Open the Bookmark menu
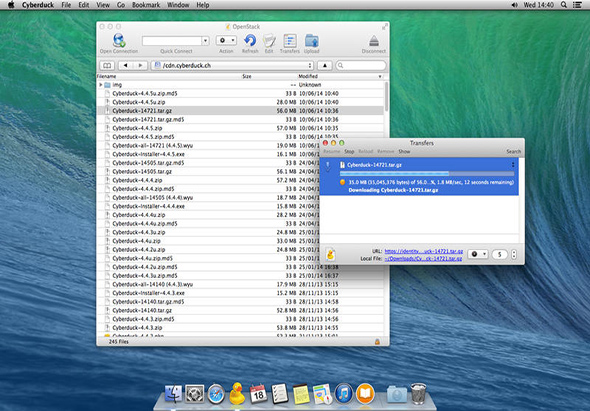The height and width of the screenshot is (411, 590). (x=146, y=5)
